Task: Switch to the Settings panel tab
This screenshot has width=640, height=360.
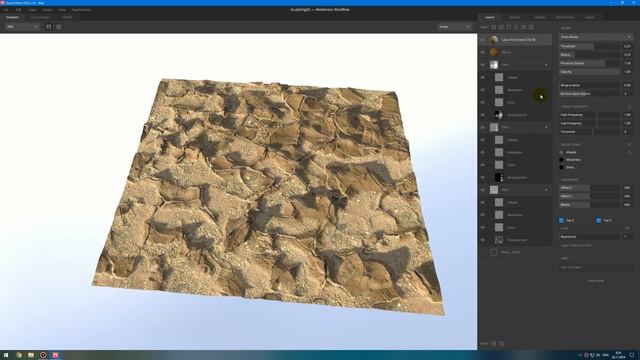Action: pyautogui.click(x=514, y=18)
